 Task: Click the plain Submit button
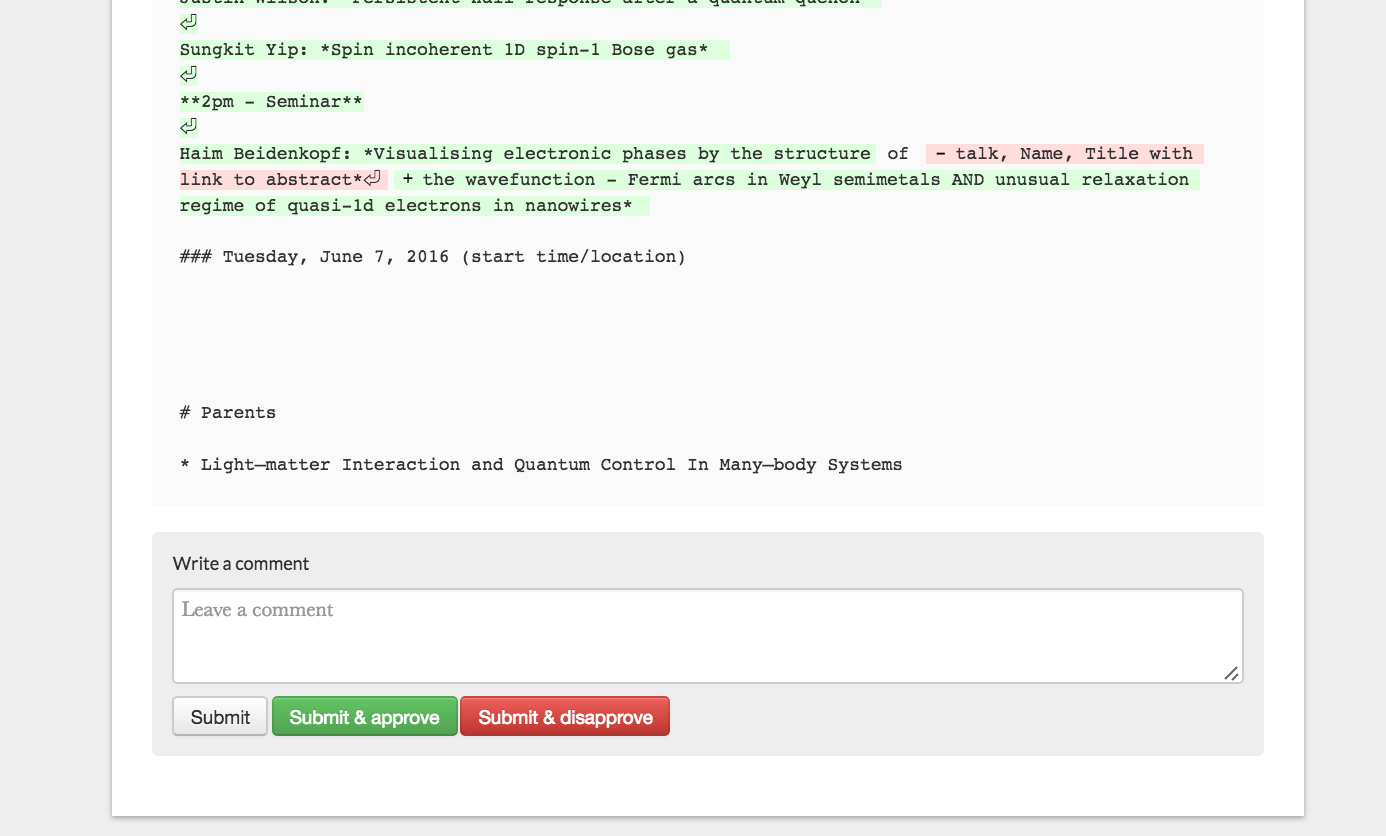pyautogui.click(x=220, y=717)
